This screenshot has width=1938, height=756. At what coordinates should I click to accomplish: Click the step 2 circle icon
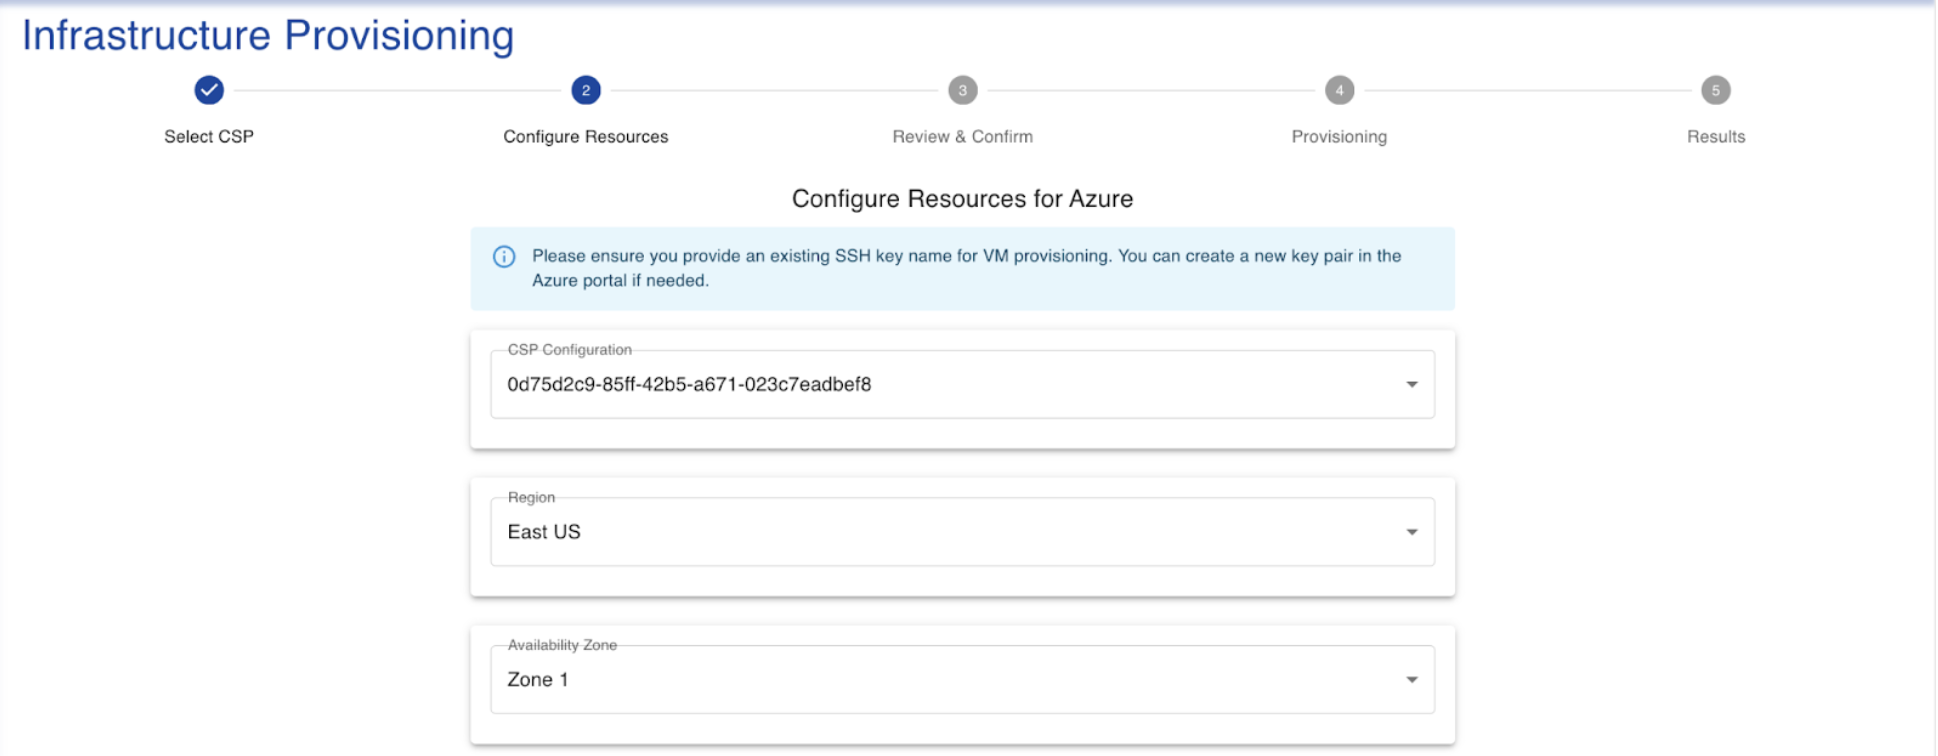586,90
